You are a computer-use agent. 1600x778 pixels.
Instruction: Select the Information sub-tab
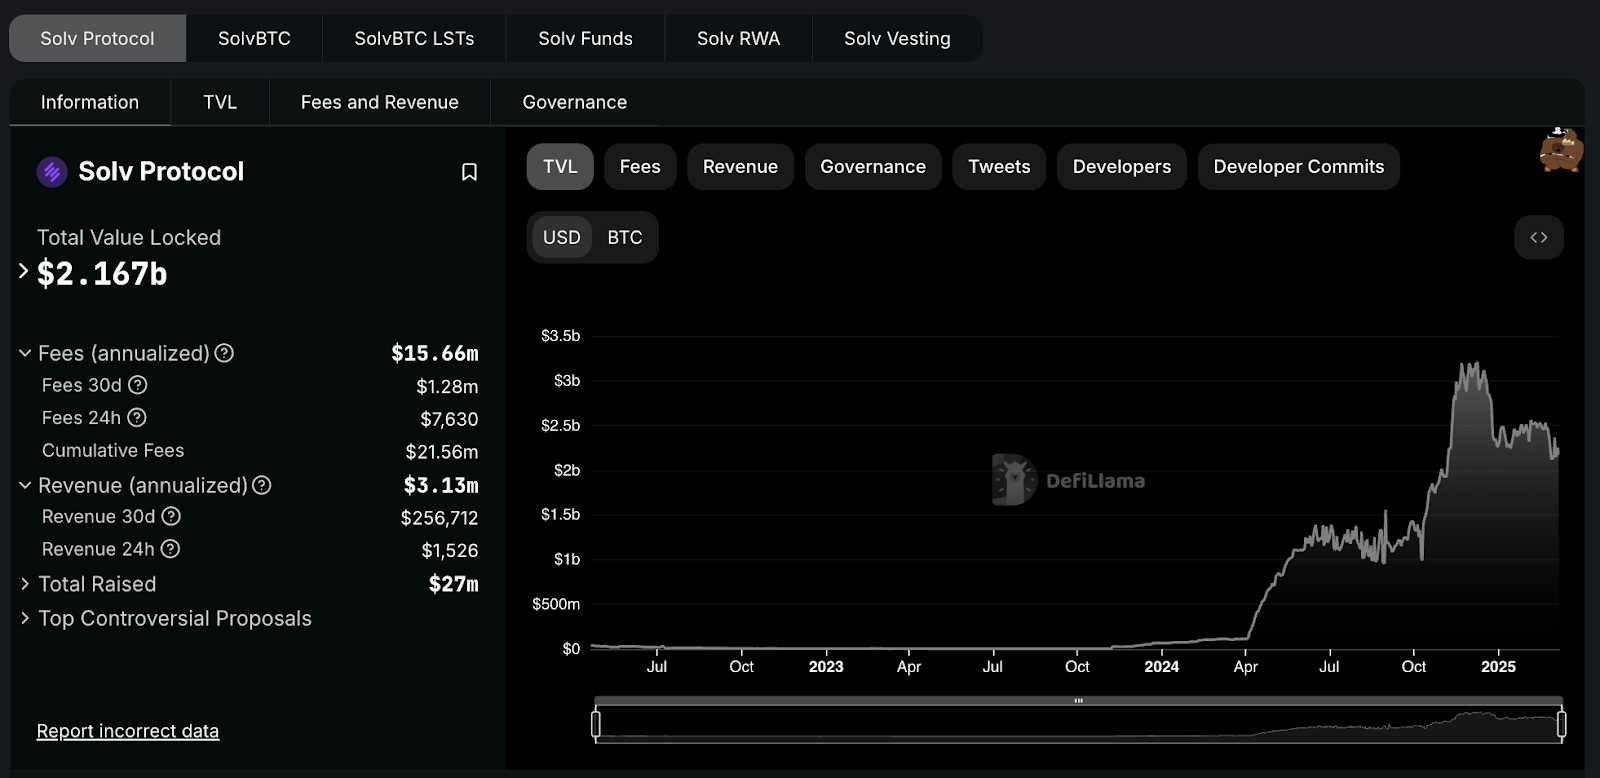tap(90, 102)
